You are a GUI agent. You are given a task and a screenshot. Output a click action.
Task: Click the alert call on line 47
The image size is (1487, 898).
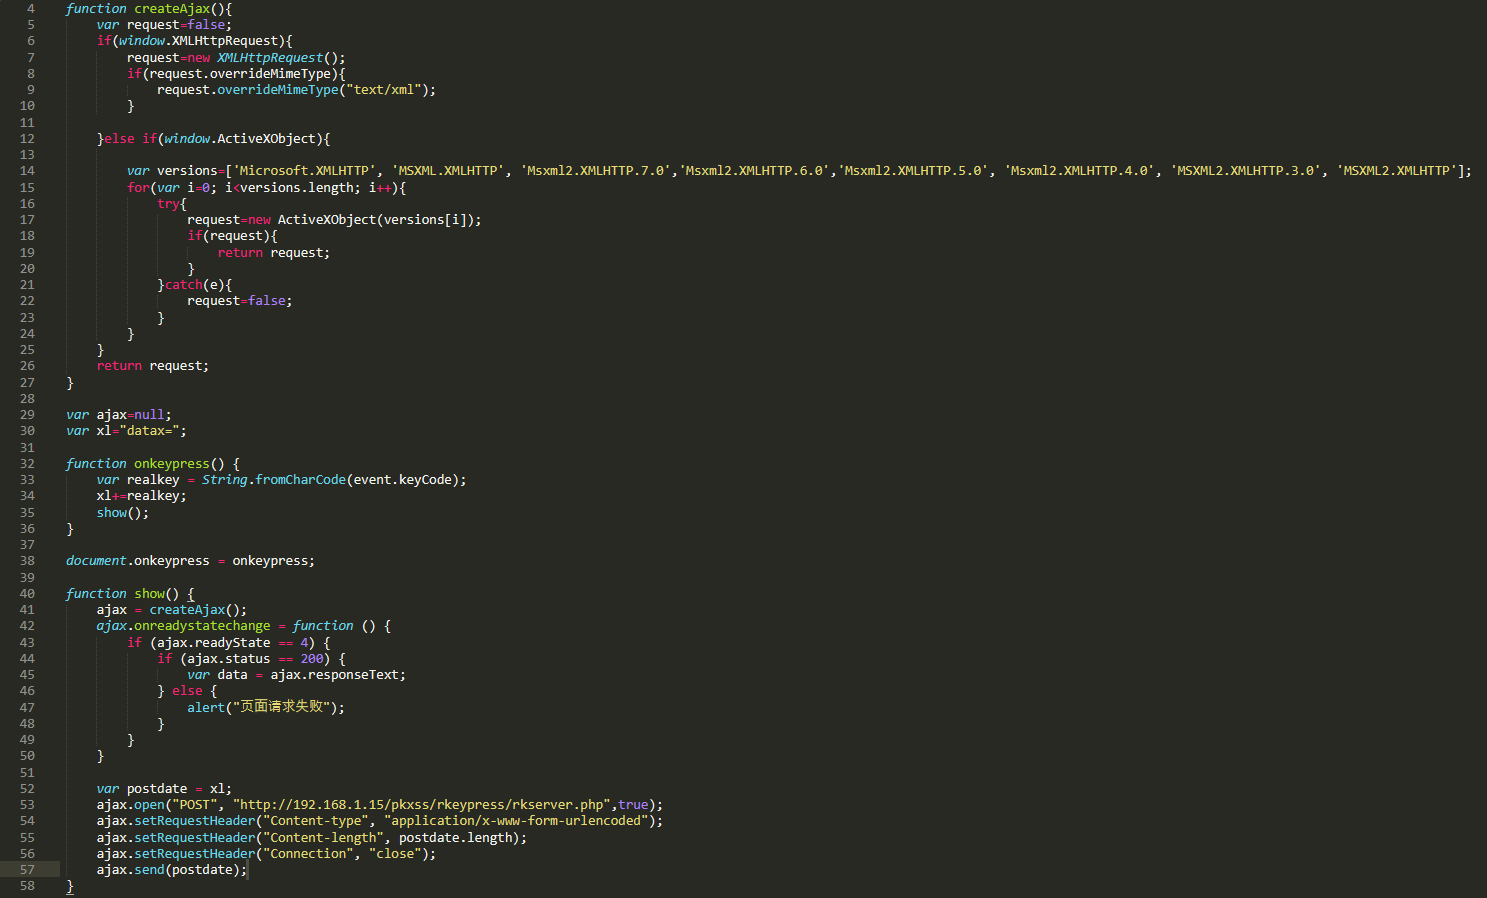click(x=206, y=708)
